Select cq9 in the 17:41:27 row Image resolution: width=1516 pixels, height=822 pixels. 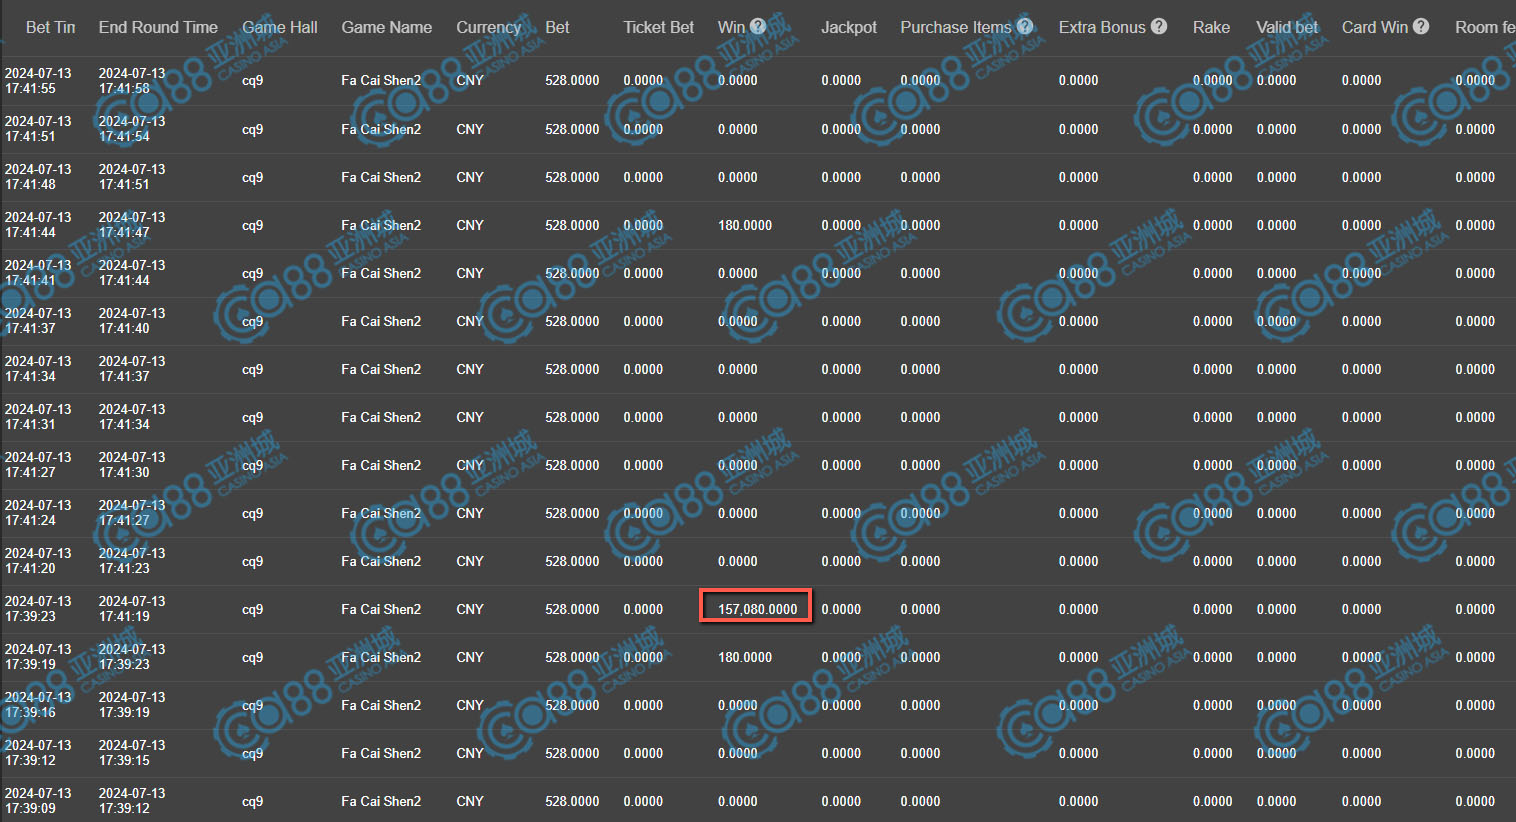(253, 465)
